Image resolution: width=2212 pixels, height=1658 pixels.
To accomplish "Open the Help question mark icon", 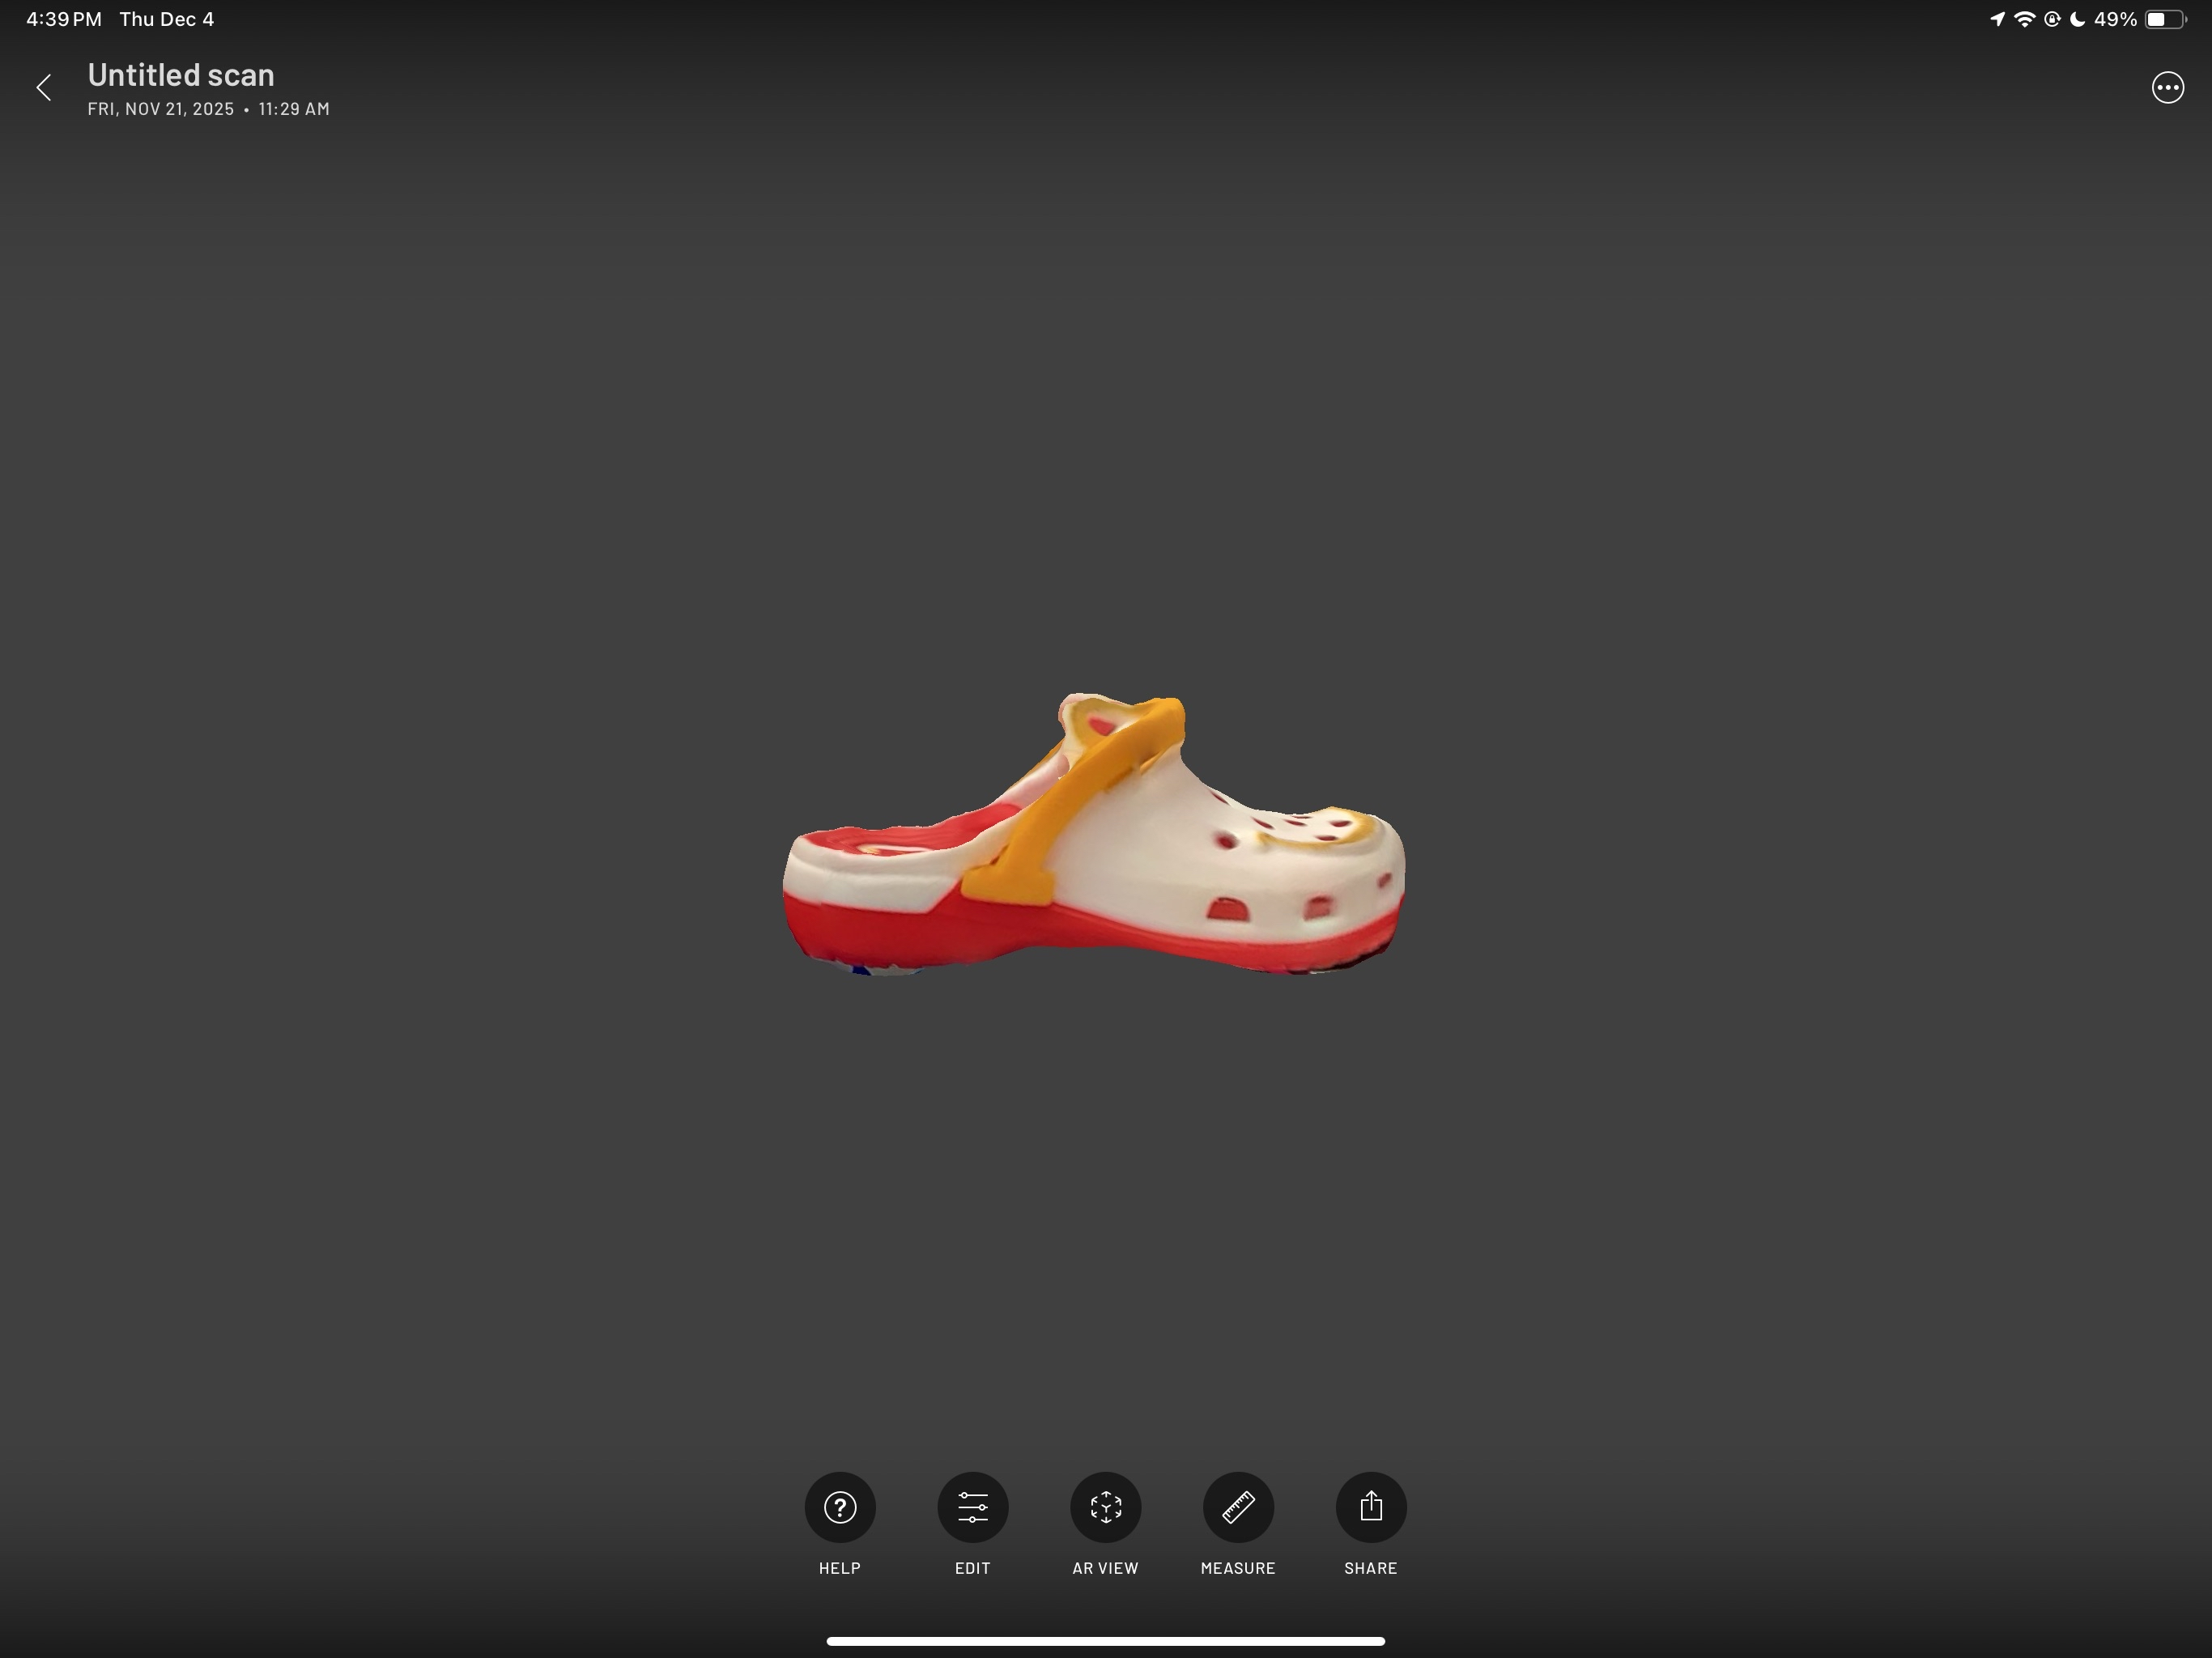I will coord(839,1506).
